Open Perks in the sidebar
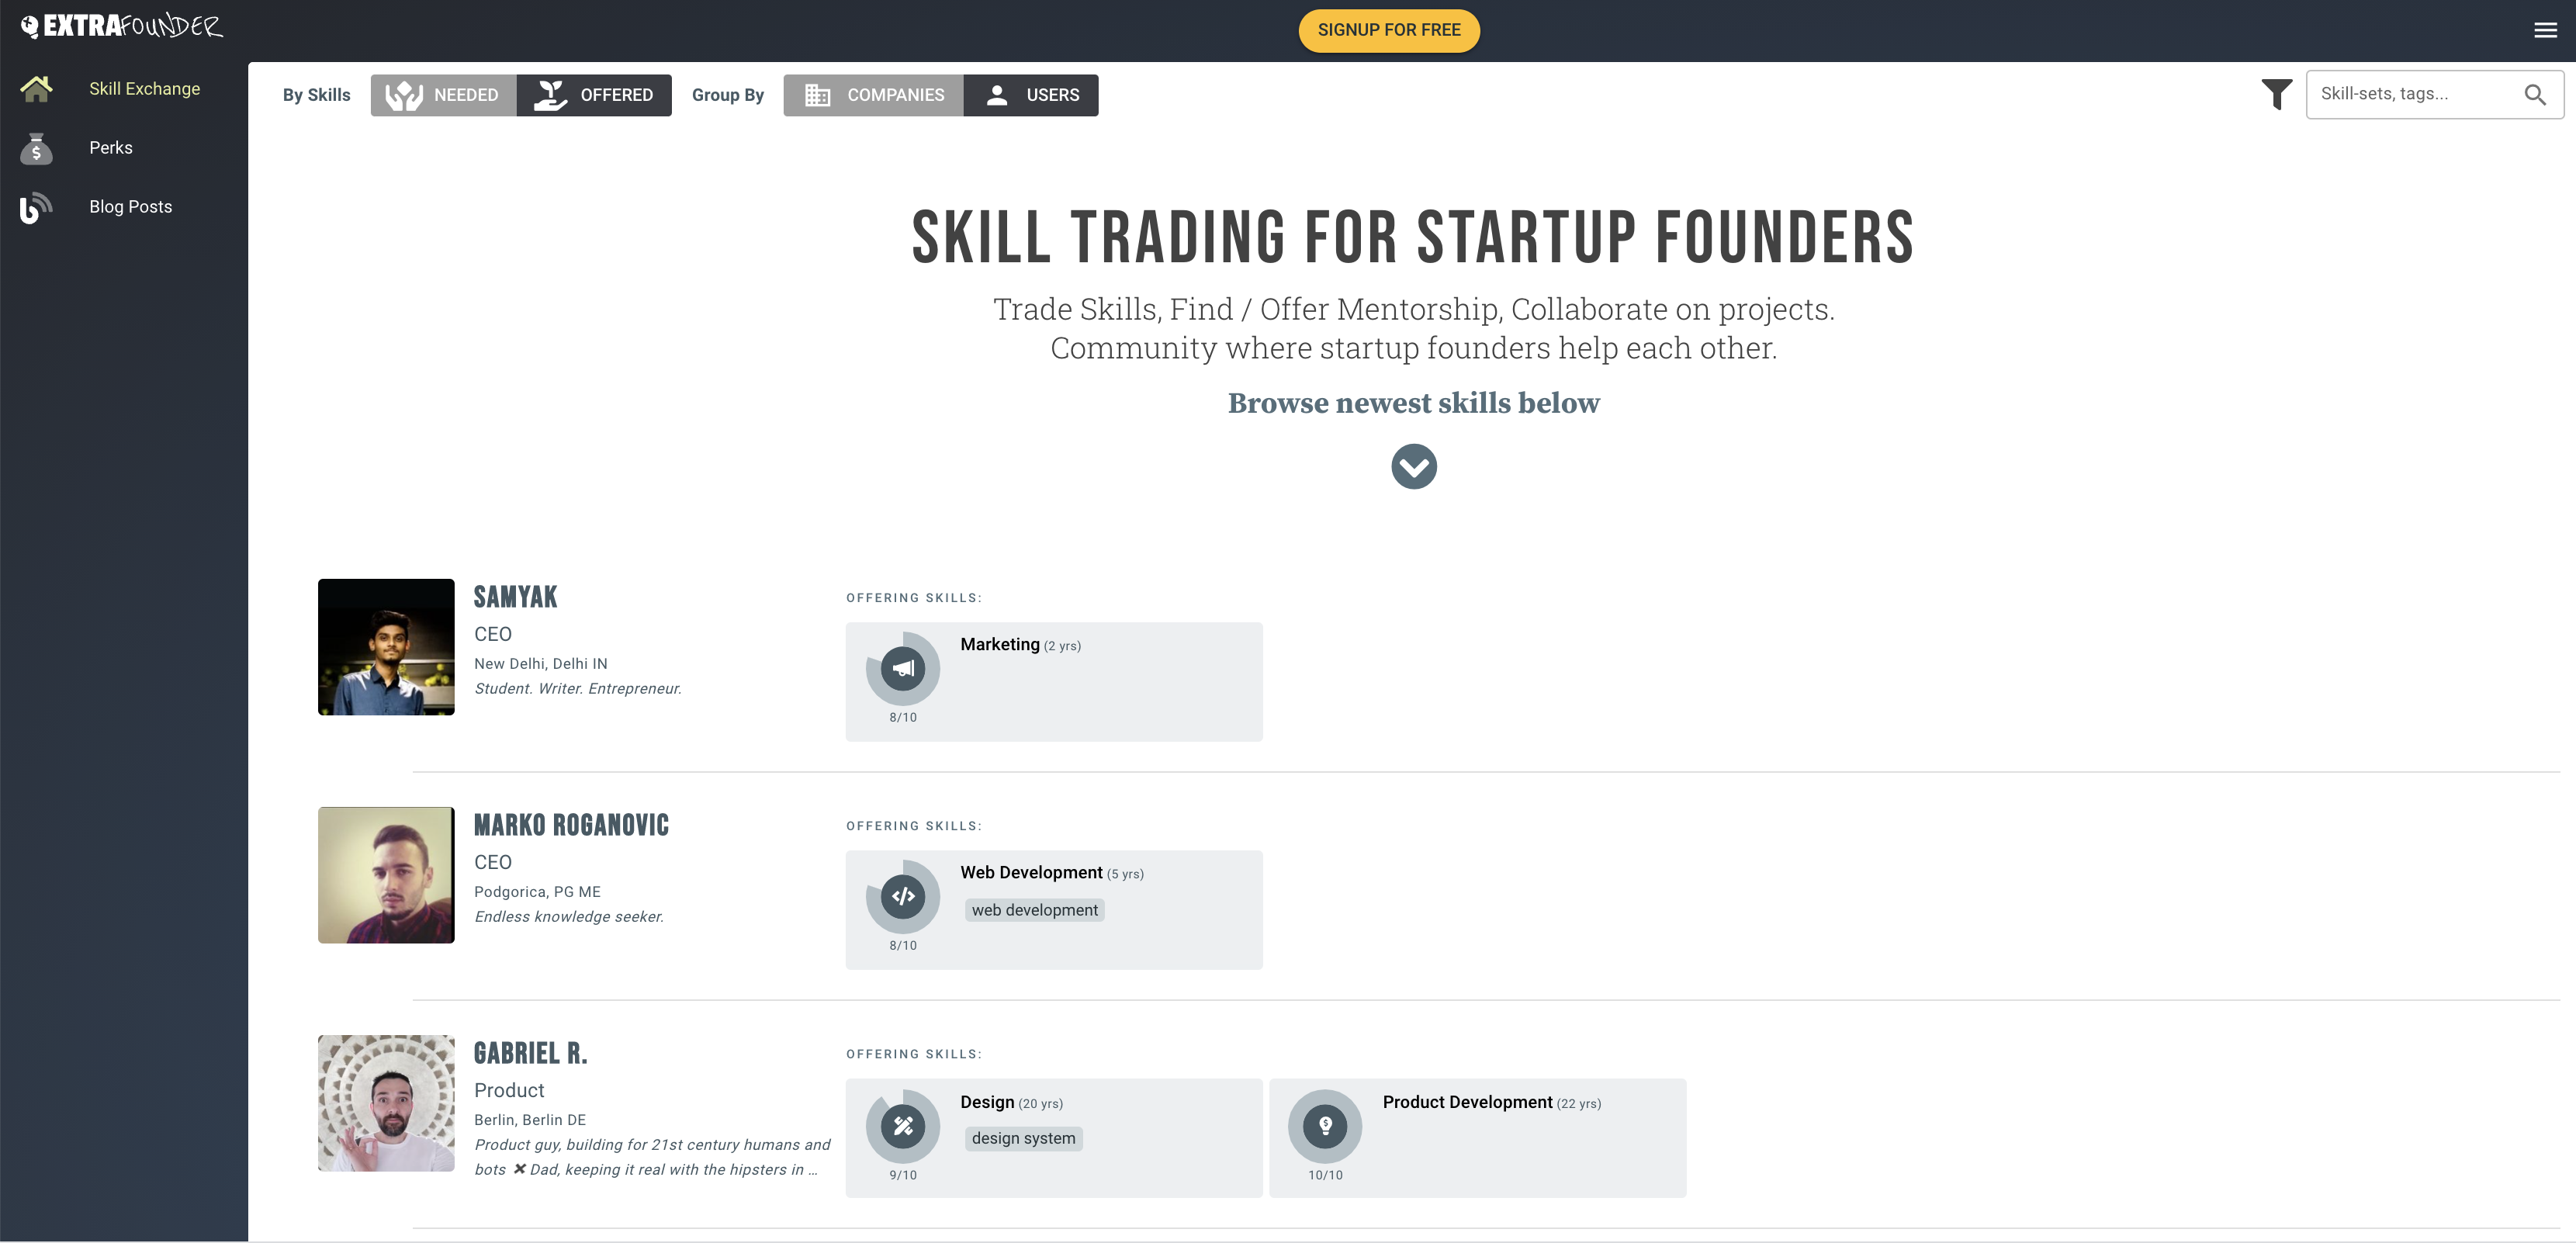 point(111,148)
